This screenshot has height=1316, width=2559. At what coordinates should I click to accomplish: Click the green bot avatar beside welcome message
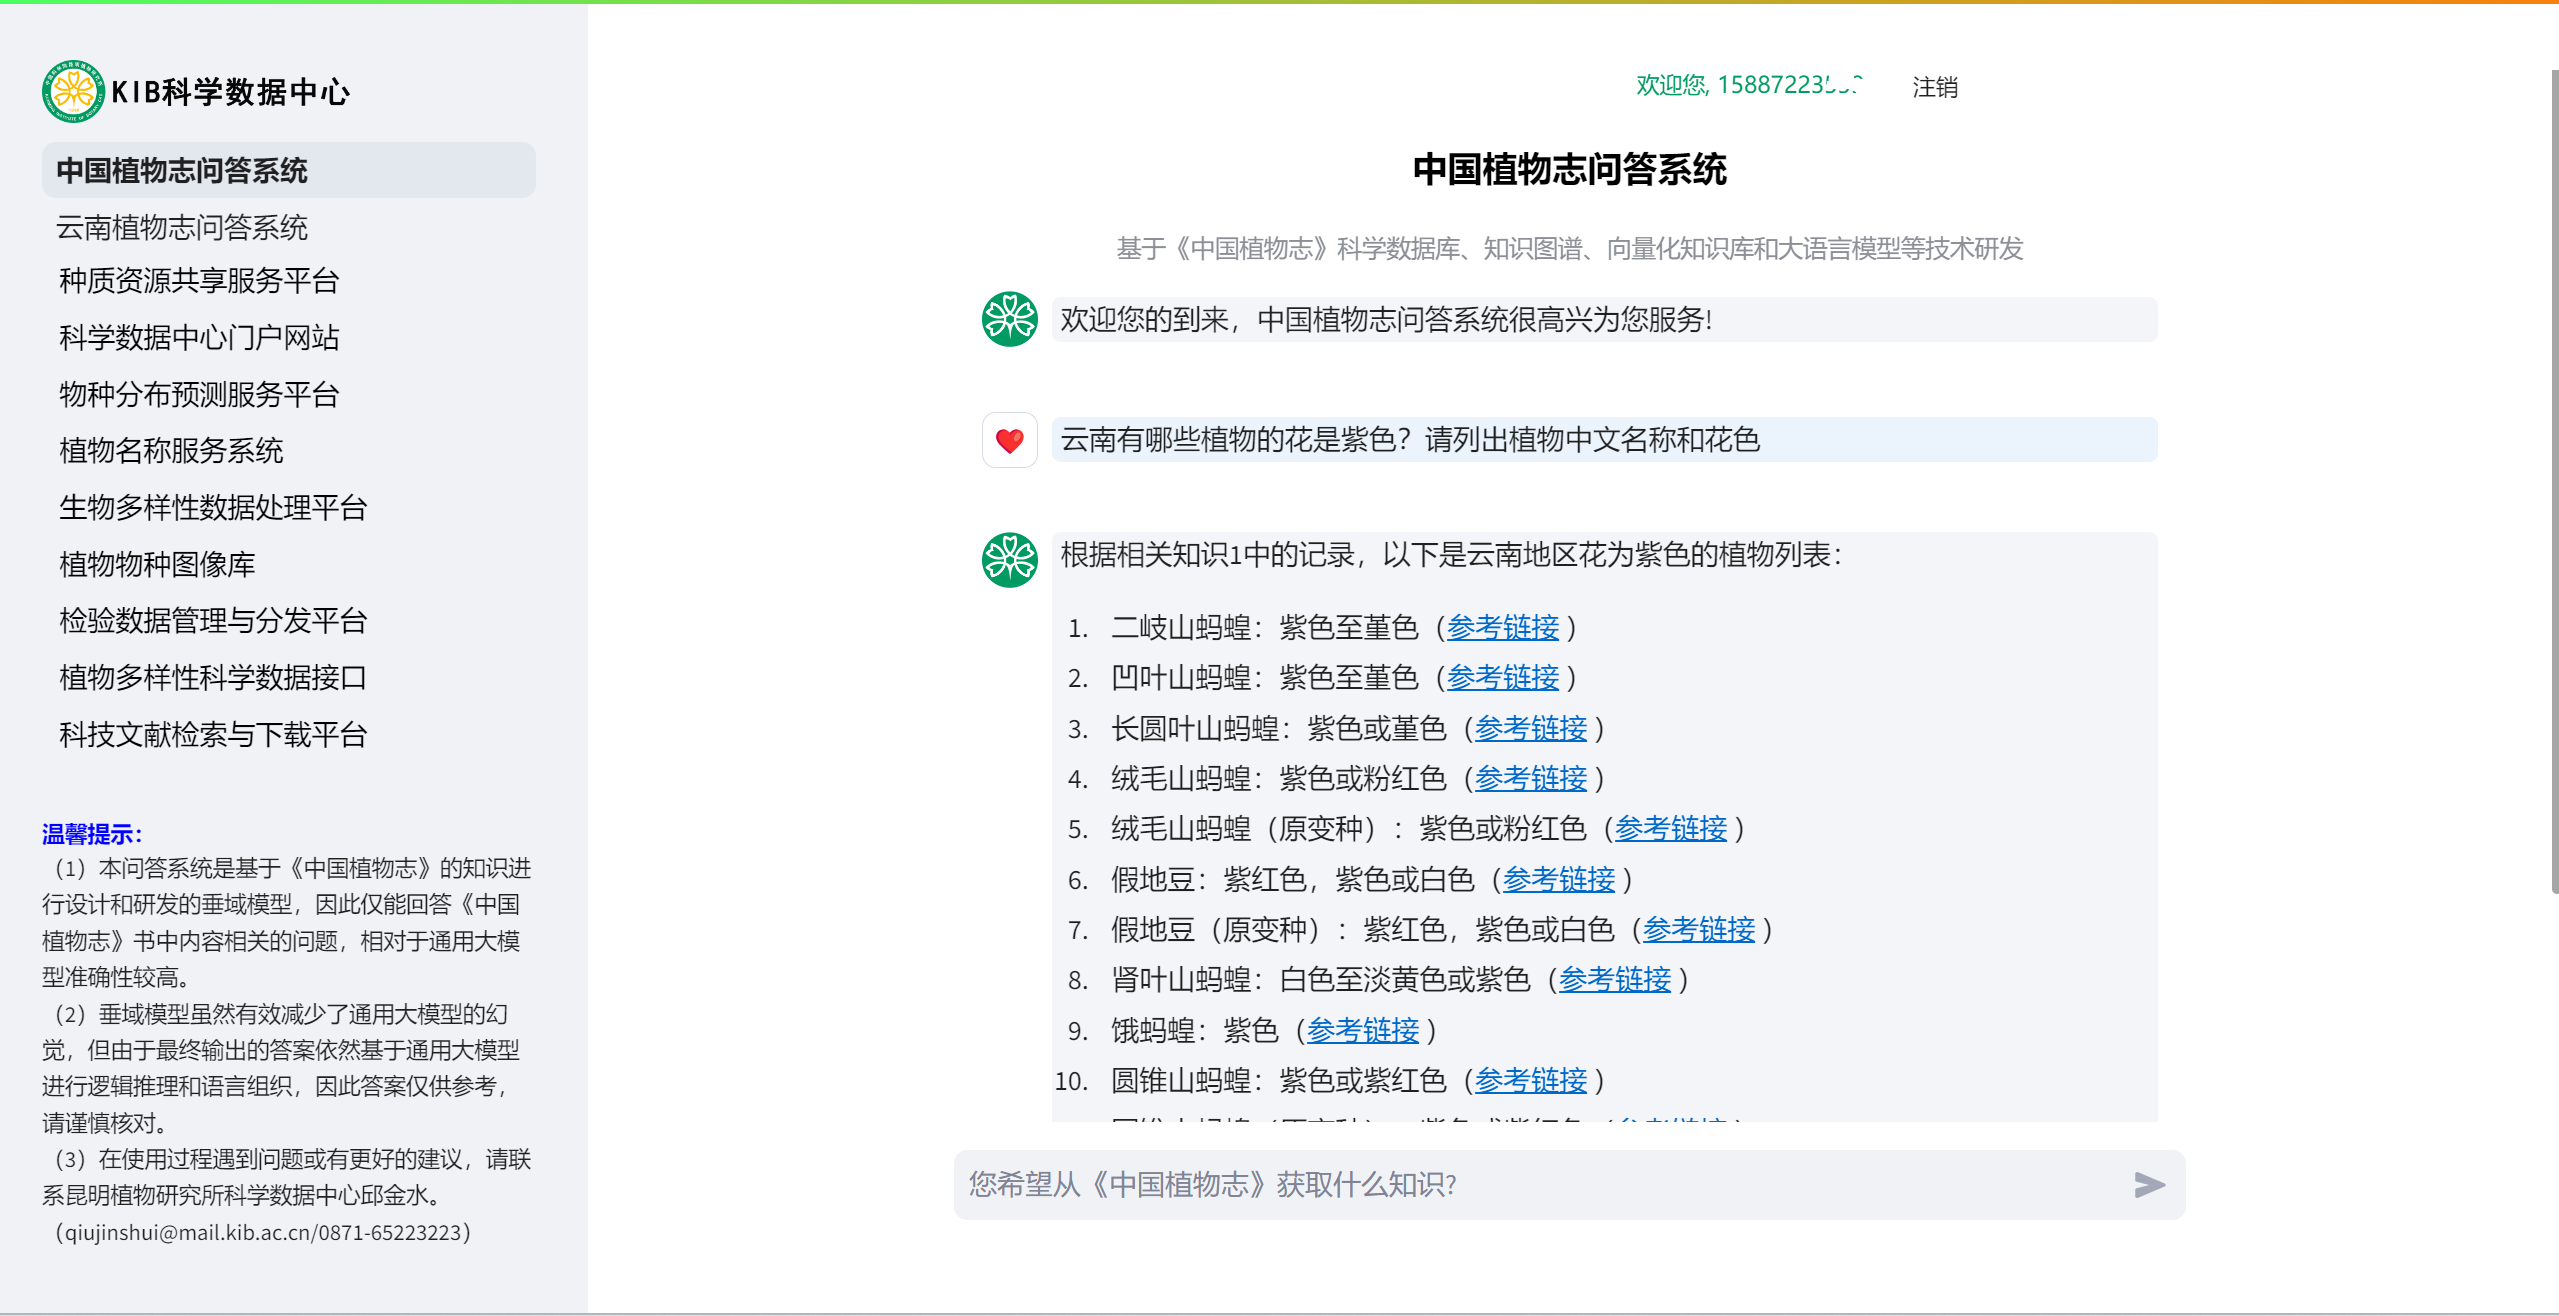[x=1009, y=320]
